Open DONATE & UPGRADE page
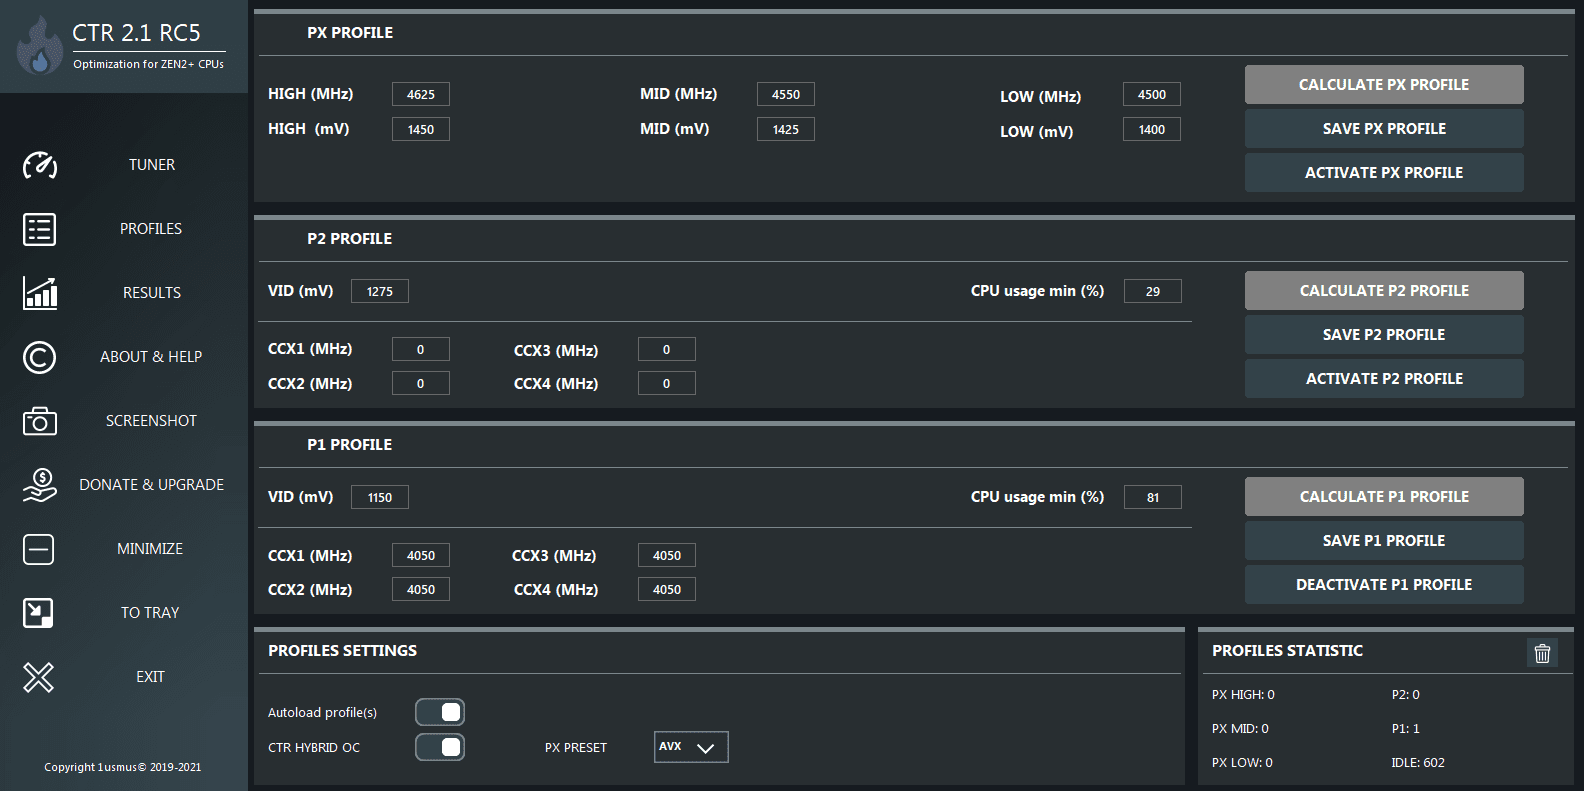 point(151,485)
